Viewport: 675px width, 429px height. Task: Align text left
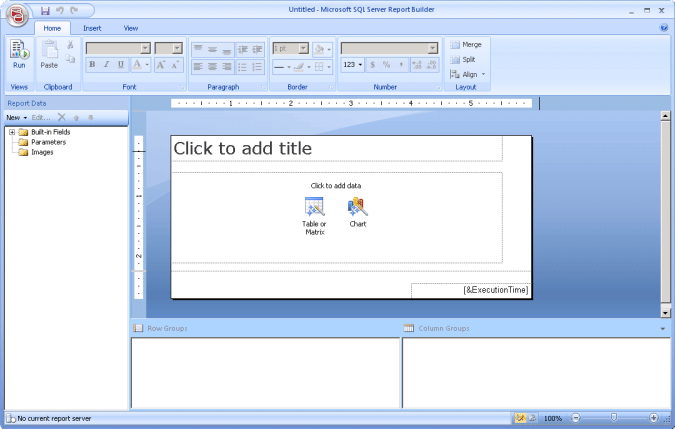[198, 67]
